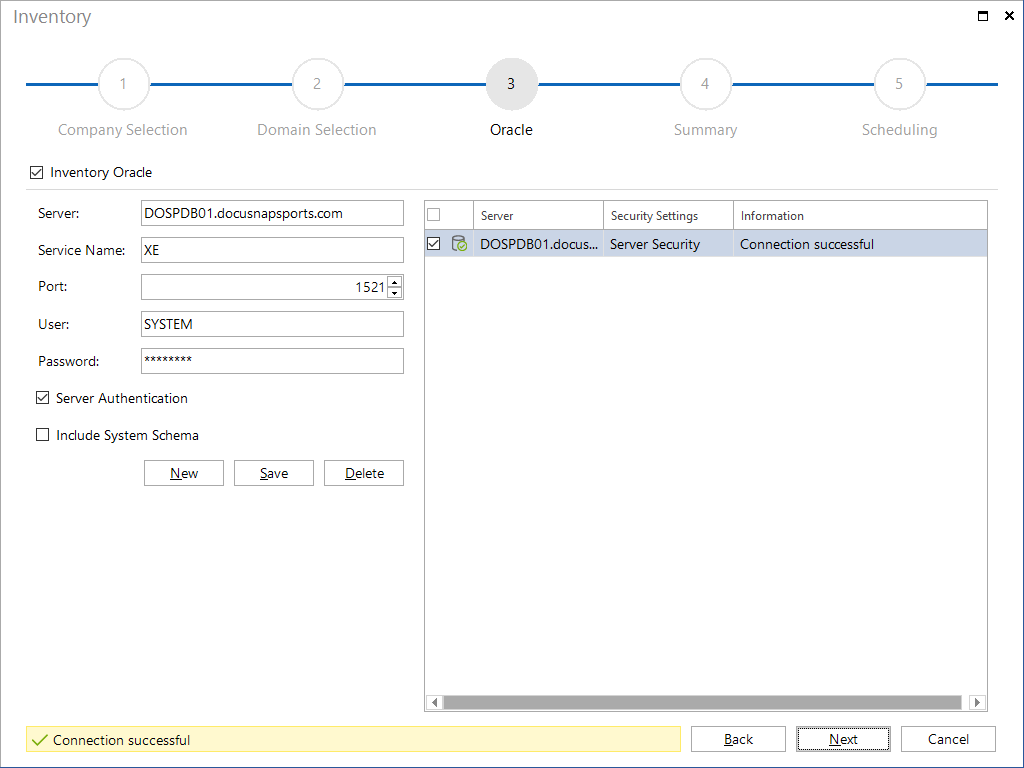Image resolution: width=1024 pixels, height=768 pixels.
Task: Focus the User field with SYSTEM
Action: point(272,324)
